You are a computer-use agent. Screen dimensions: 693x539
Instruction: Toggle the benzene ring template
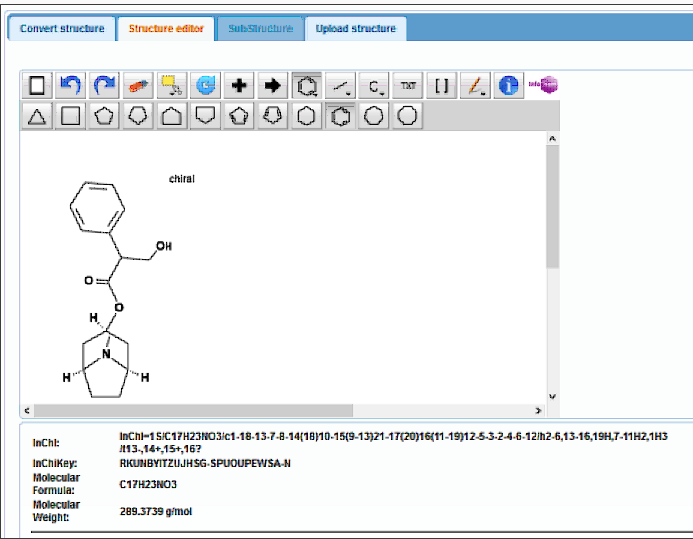[x=340, y=116]
